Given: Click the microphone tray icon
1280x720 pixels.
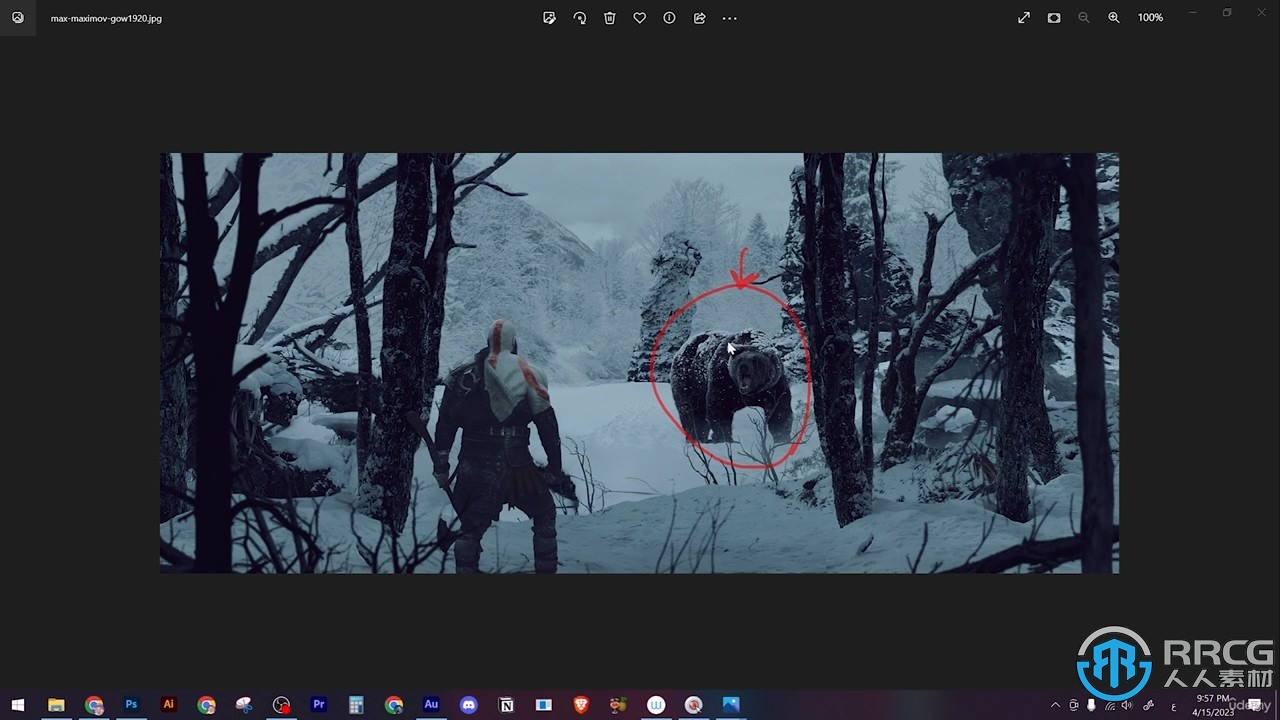Looking at the screenshot, I should [x=1091, y=705].
